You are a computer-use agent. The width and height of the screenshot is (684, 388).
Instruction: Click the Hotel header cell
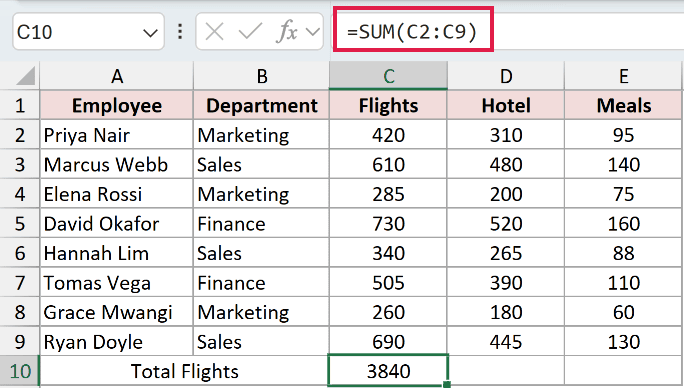(x=506, y=106)
